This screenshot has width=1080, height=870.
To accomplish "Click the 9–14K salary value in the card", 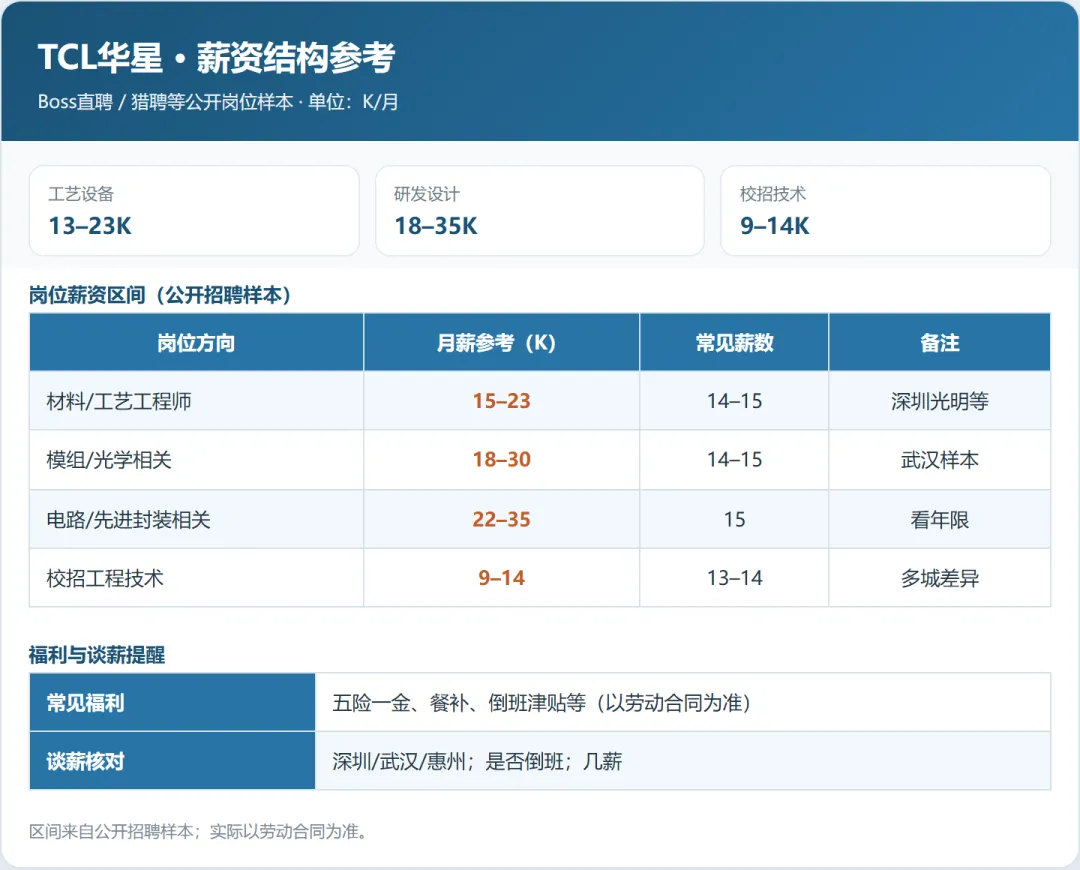I will coord(774,226).
